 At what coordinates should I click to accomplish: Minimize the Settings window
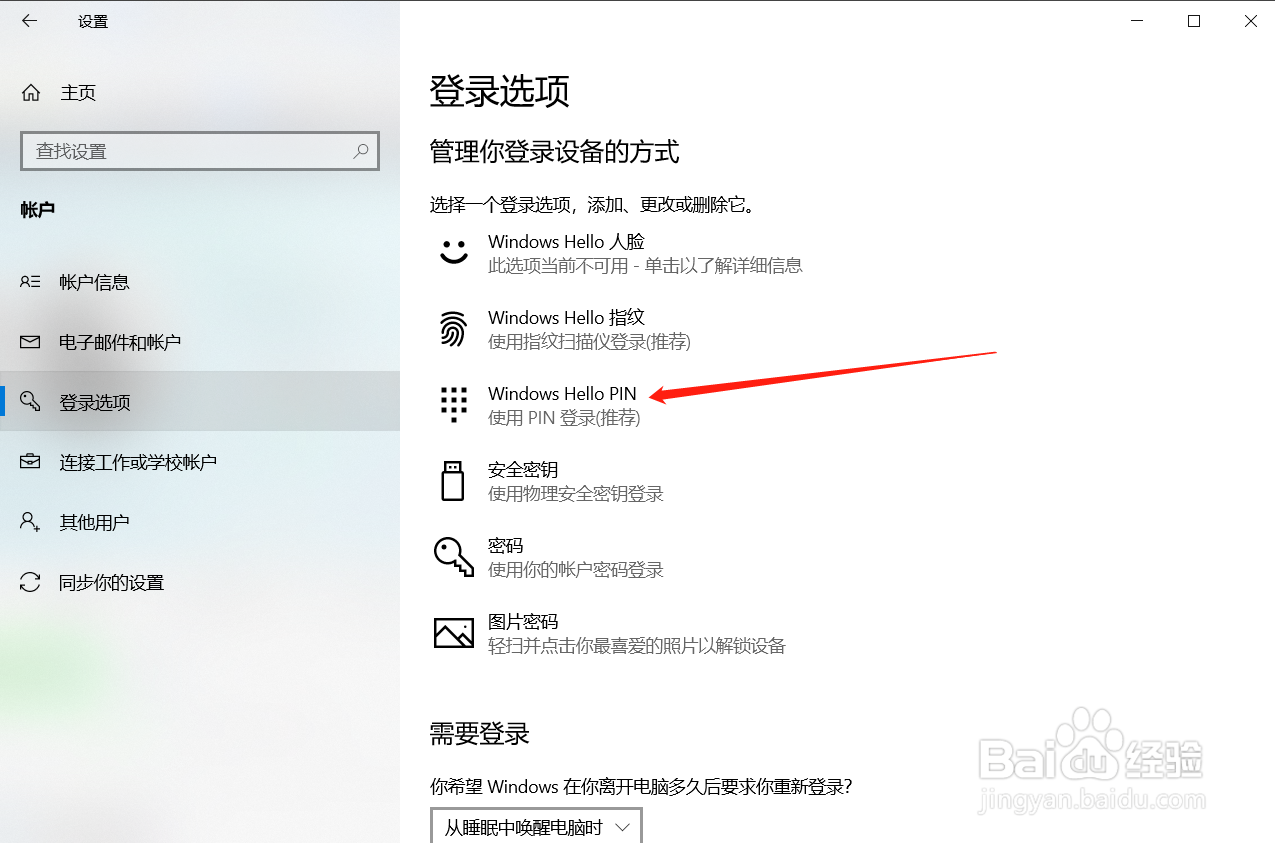click(1136, 21)
